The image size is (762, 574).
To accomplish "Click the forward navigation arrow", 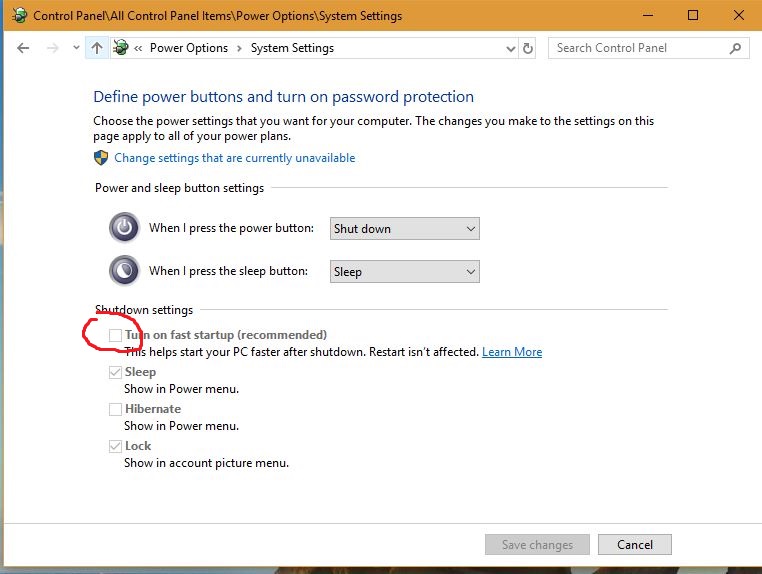I will [52, 48].
